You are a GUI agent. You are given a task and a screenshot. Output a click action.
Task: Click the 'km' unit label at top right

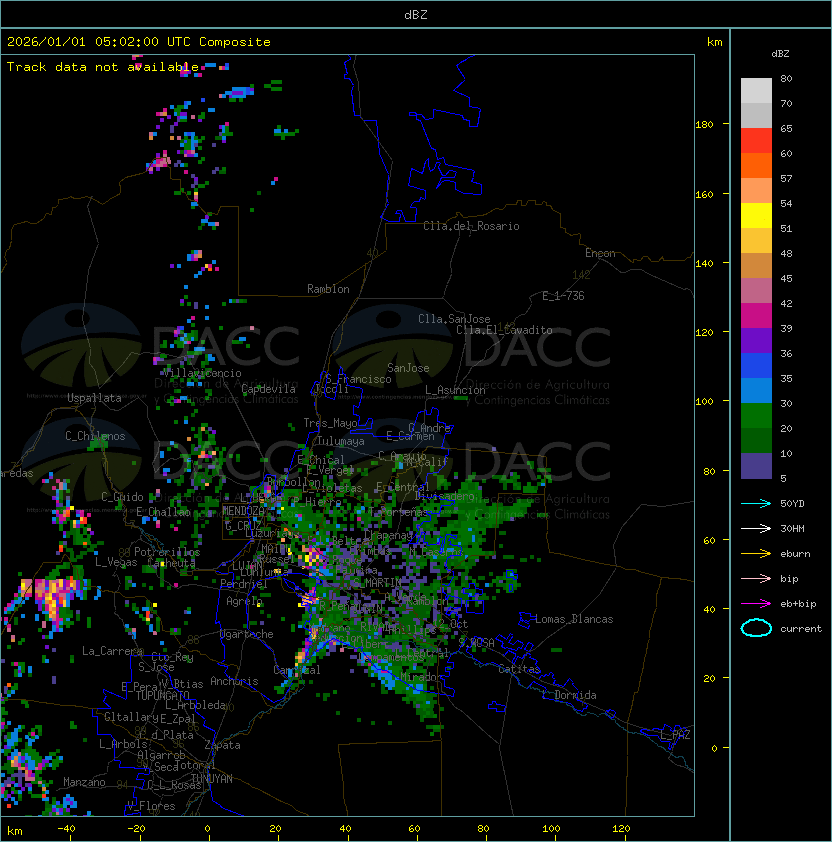pos(714,42)
